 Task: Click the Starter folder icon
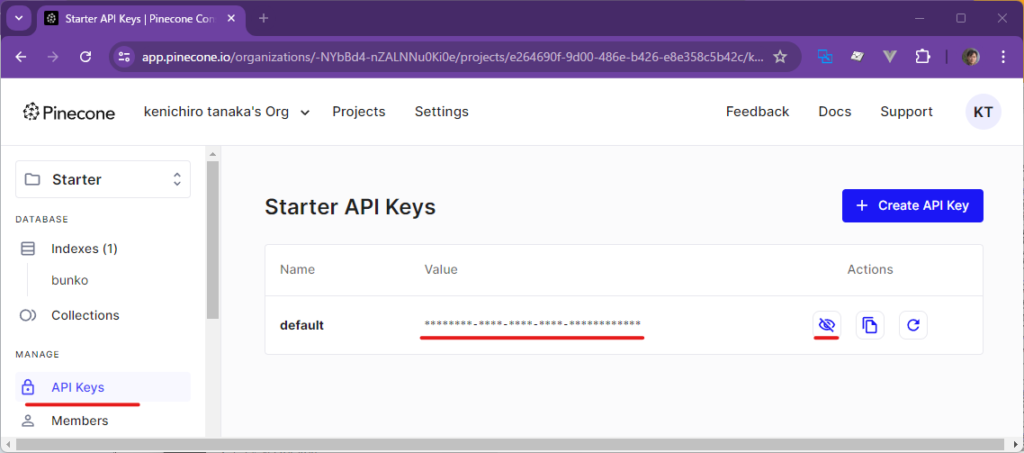click(x=32, y=179)
